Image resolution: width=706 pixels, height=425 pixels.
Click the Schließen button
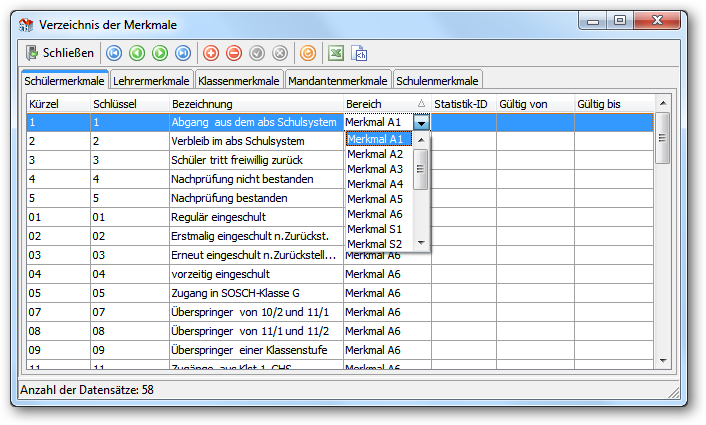click(60, 53)
